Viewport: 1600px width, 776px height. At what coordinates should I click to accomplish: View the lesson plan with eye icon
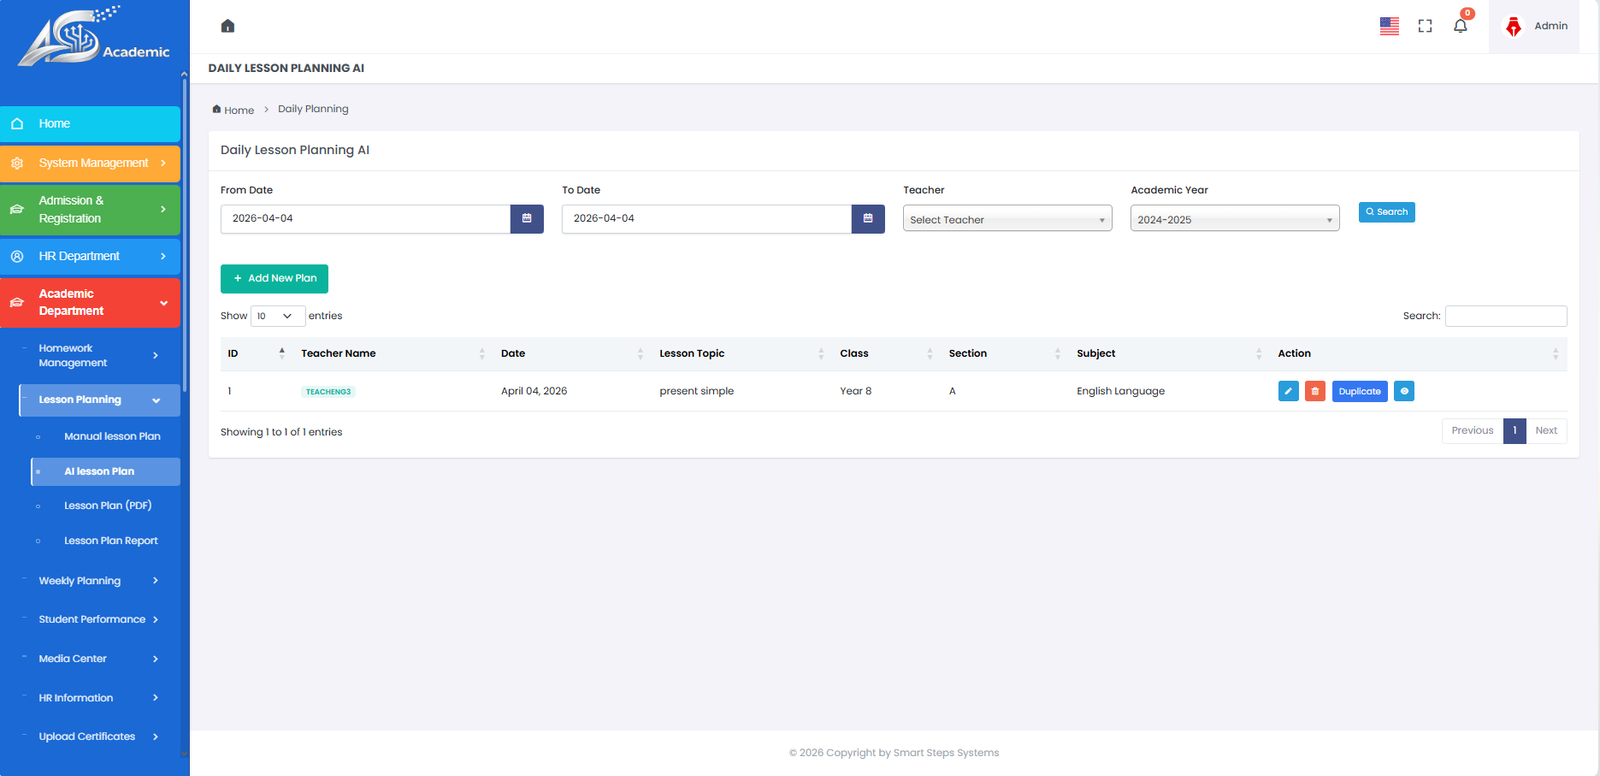click(x=1404, y=391)
